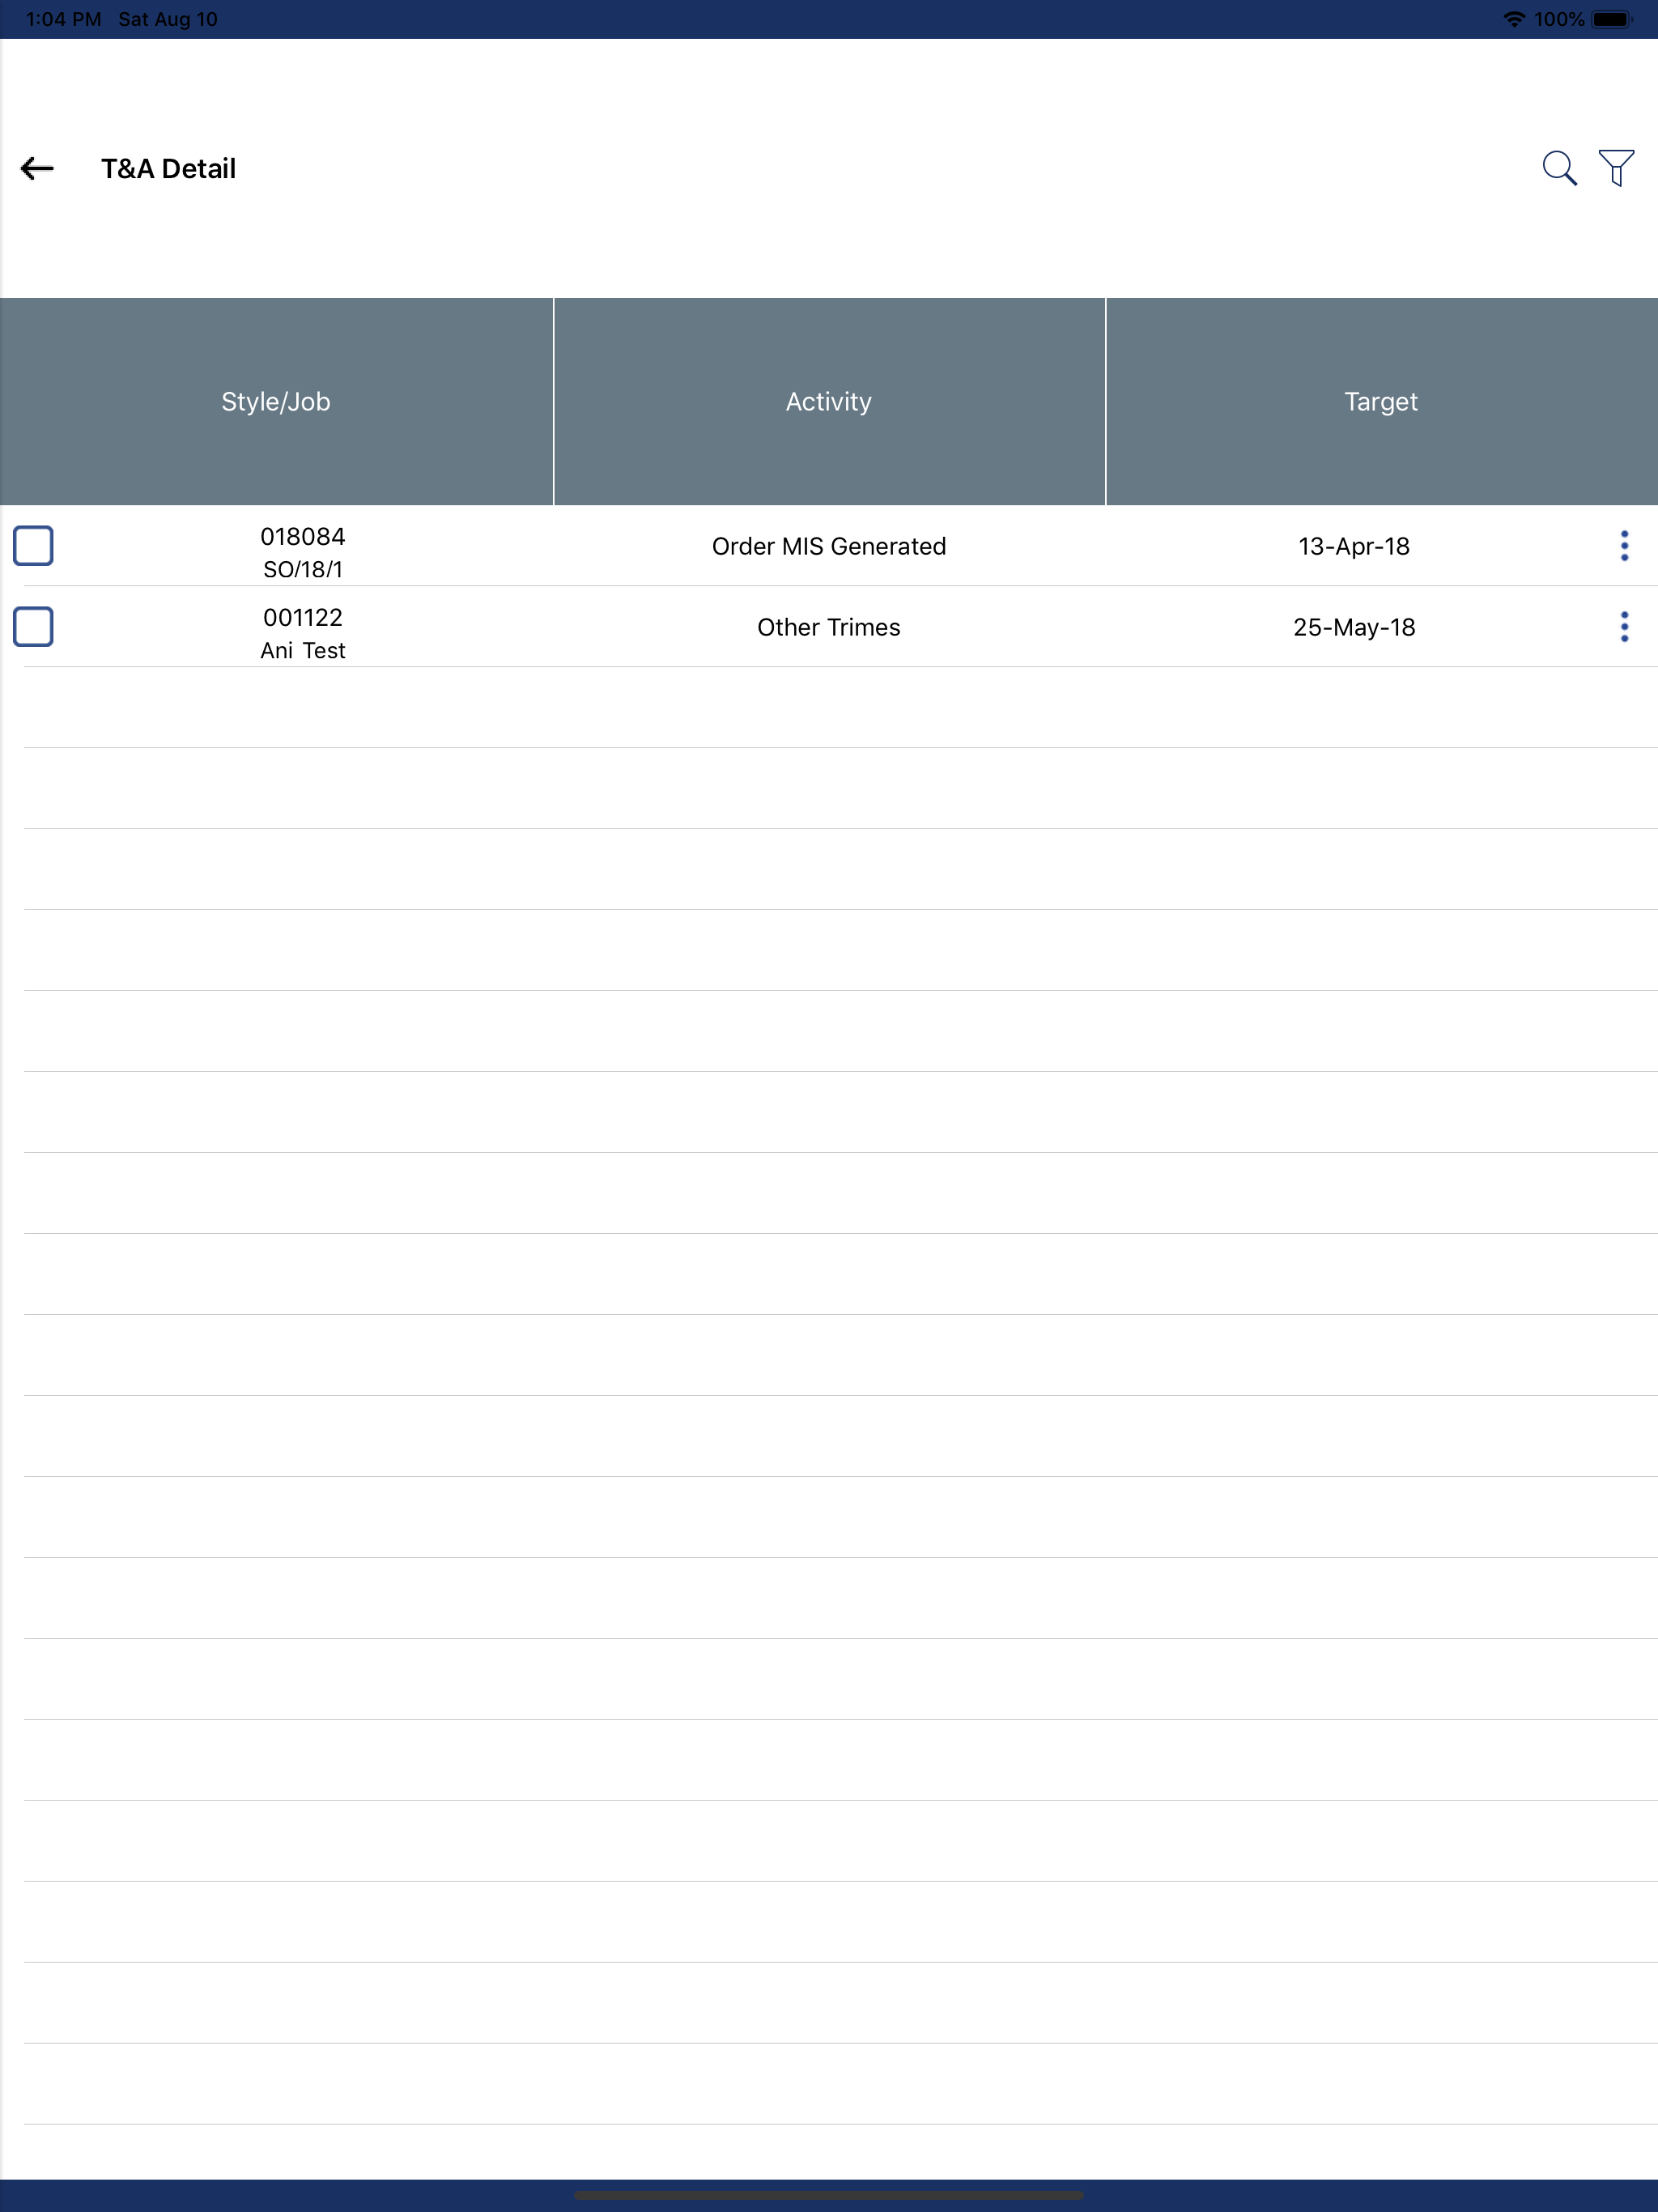Click the Target column header
The image size is (1658, 2212).
pyautogui.click(x=1381, y=401)
